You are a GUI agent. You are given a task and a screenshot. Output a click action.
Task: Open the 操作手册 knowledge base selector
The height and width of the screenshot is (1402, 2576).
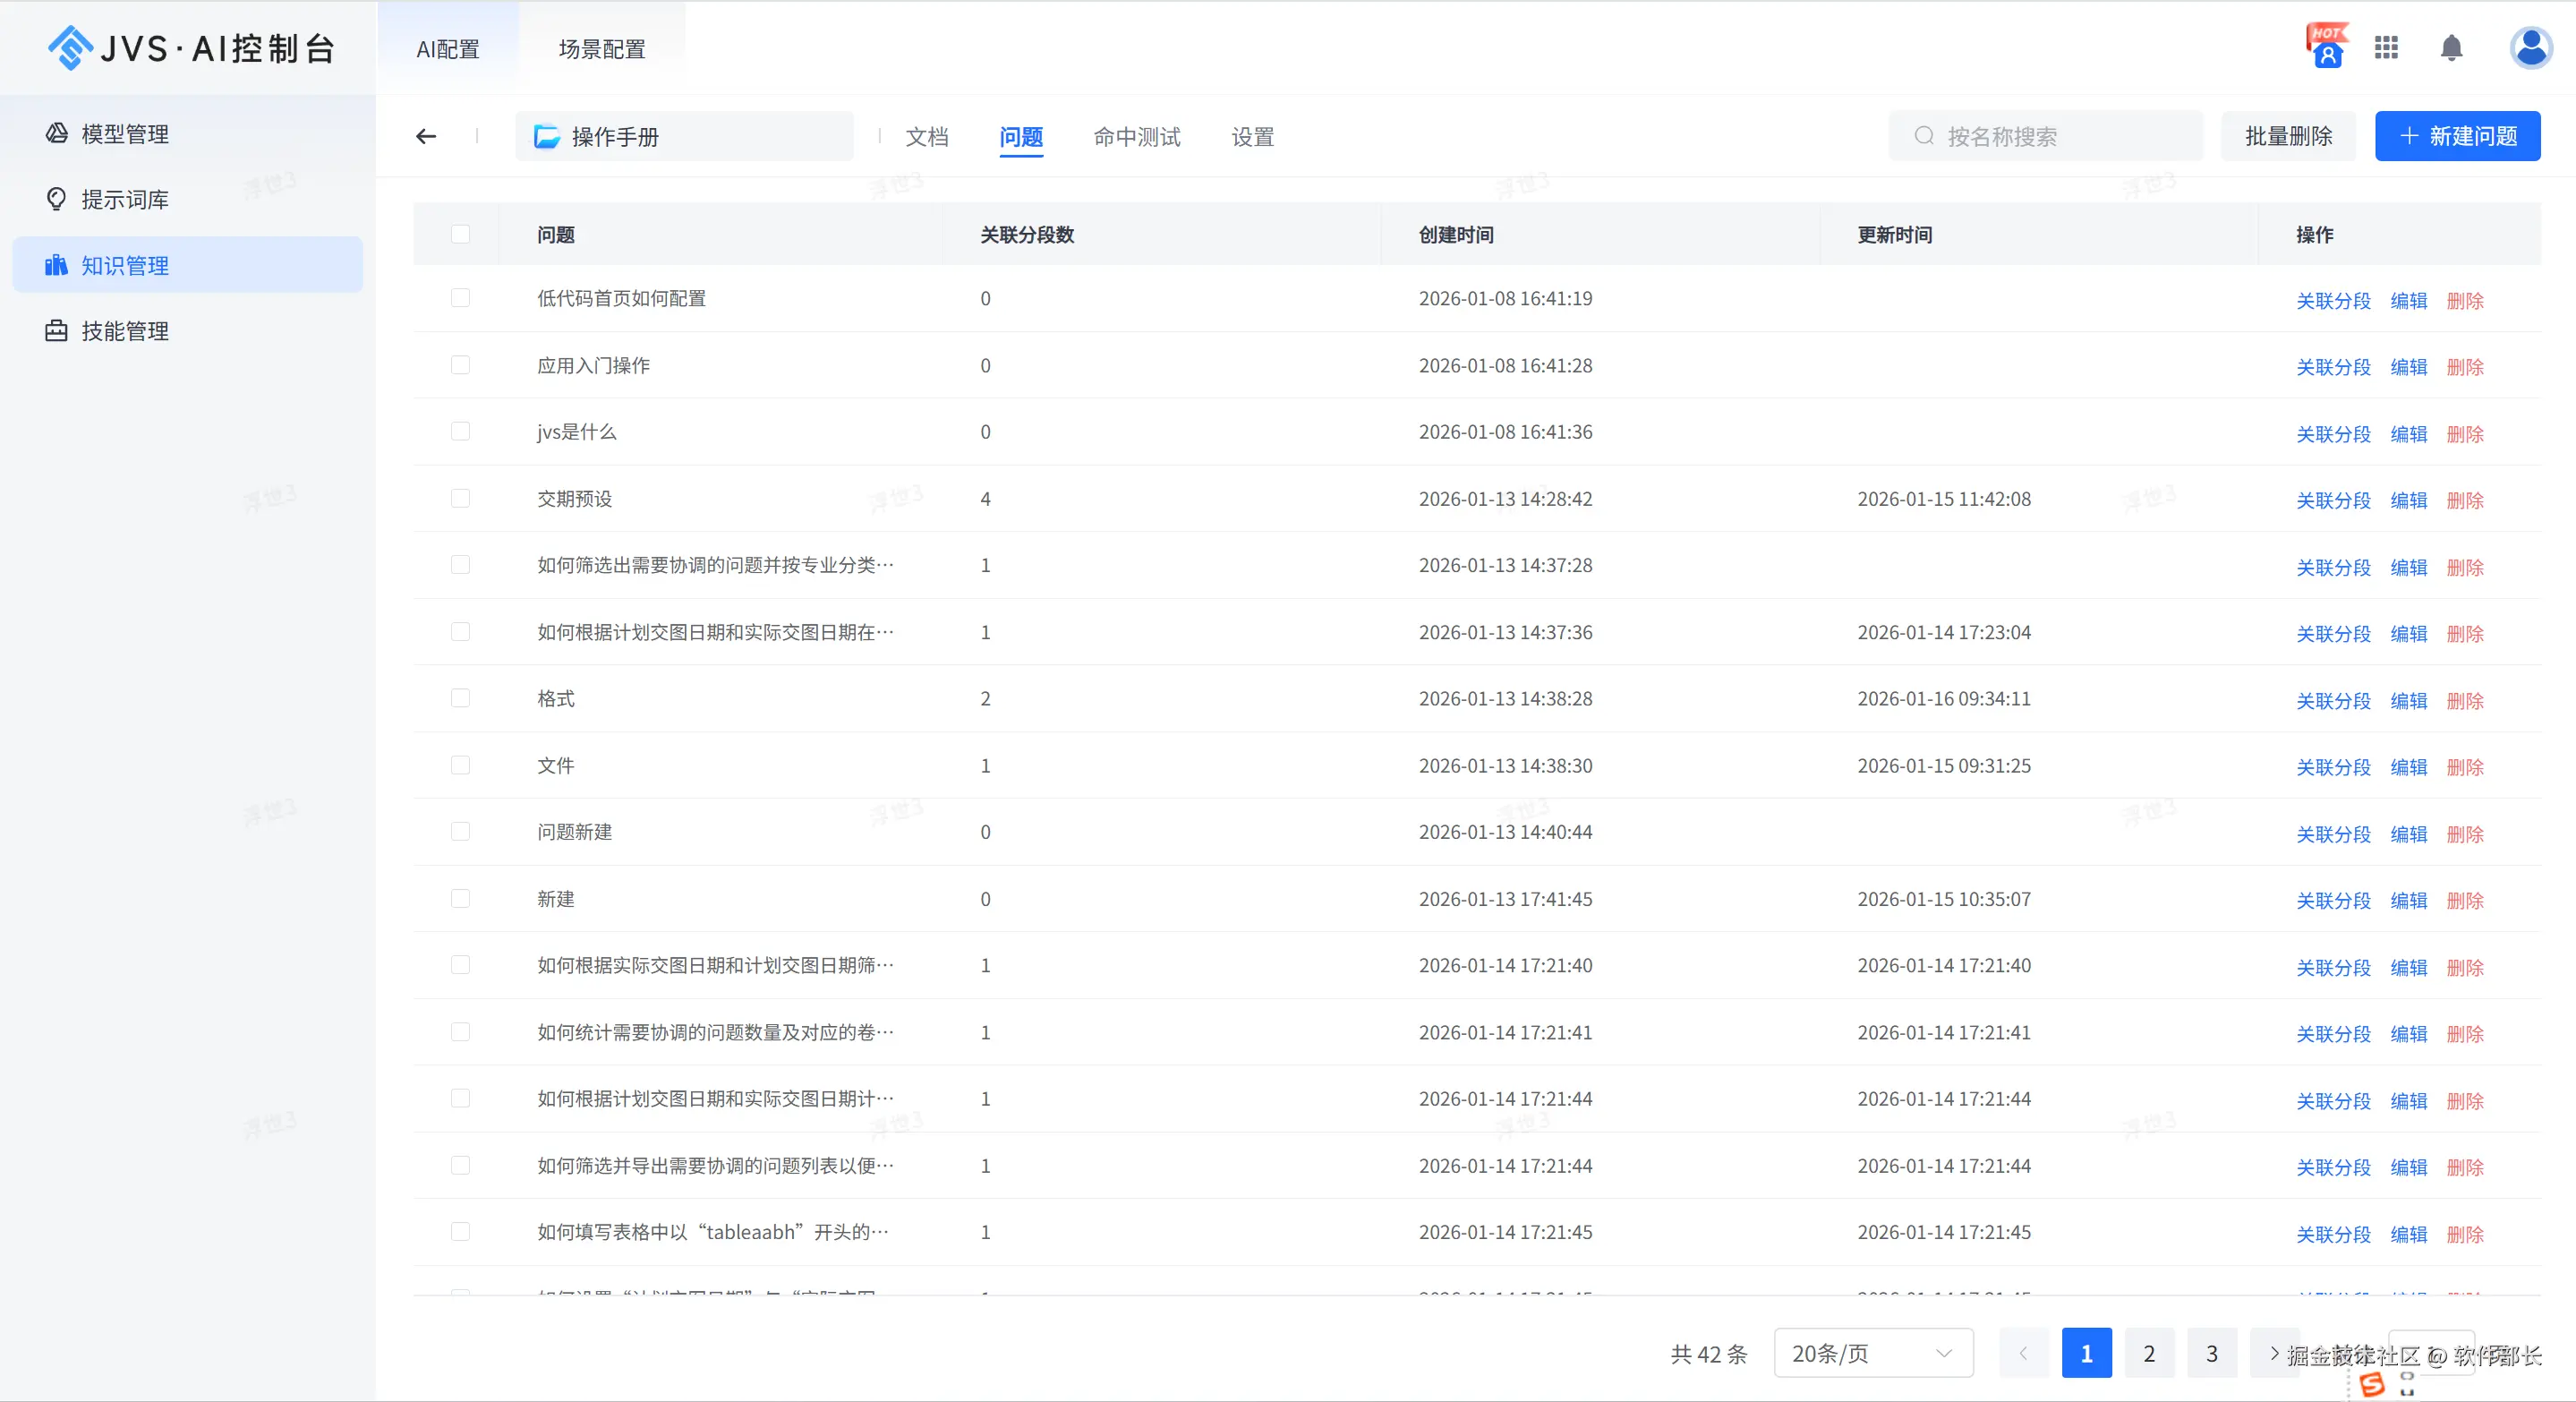[x=684, y=136]
